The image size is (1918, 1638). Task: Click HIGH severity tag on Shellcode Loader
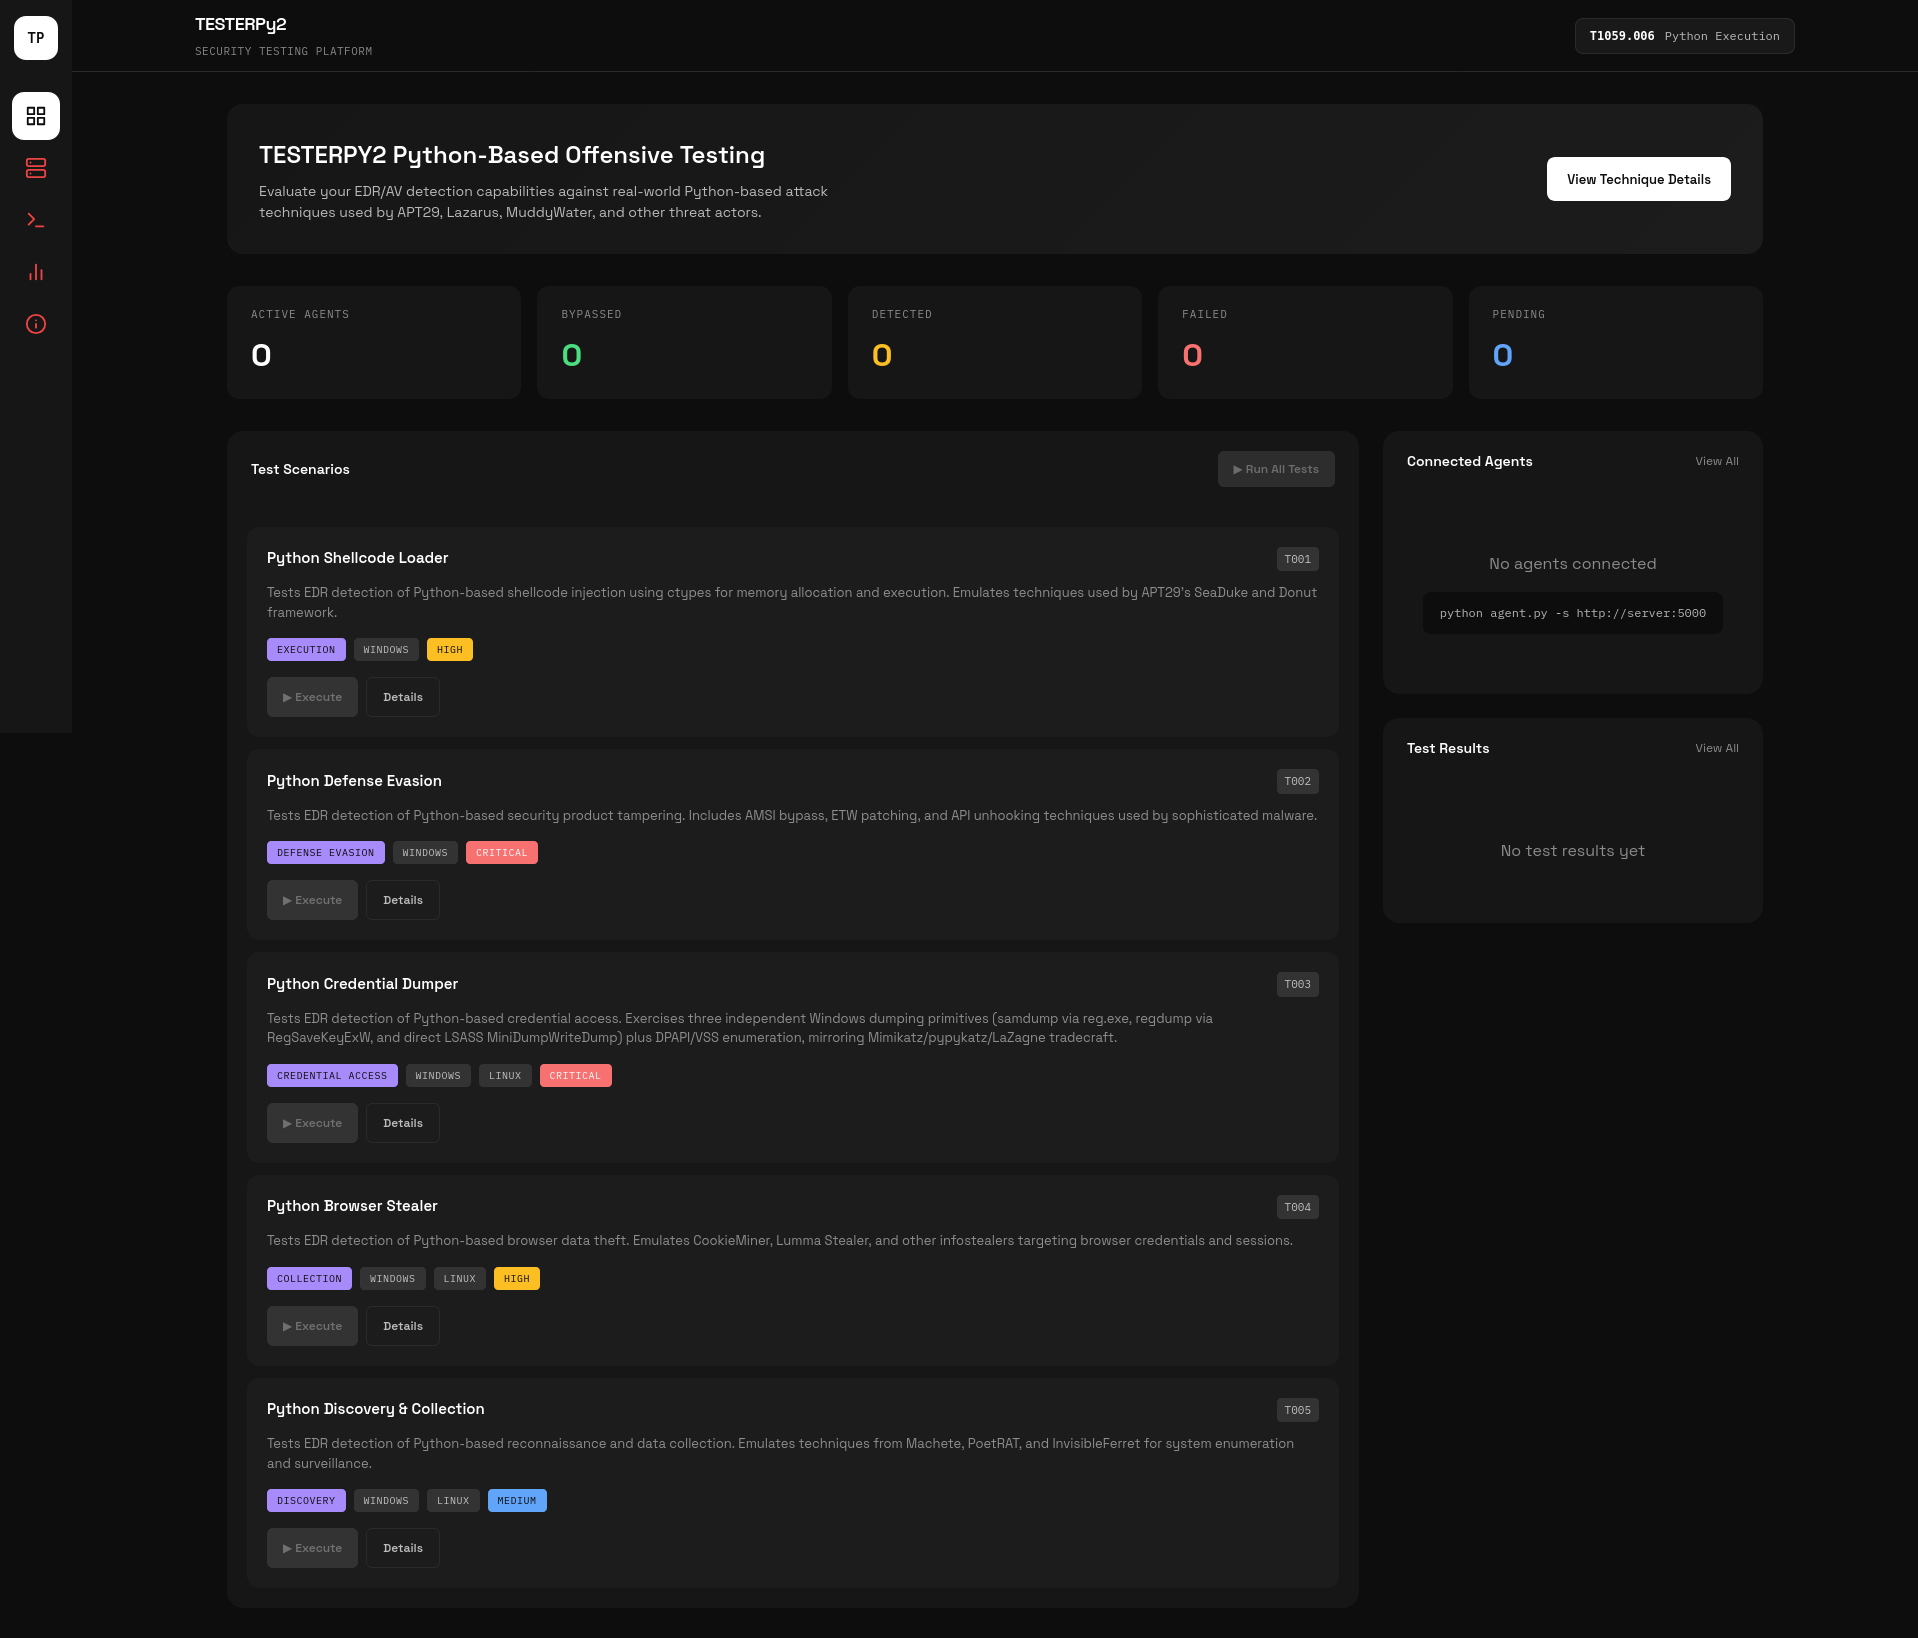(450, 650)
